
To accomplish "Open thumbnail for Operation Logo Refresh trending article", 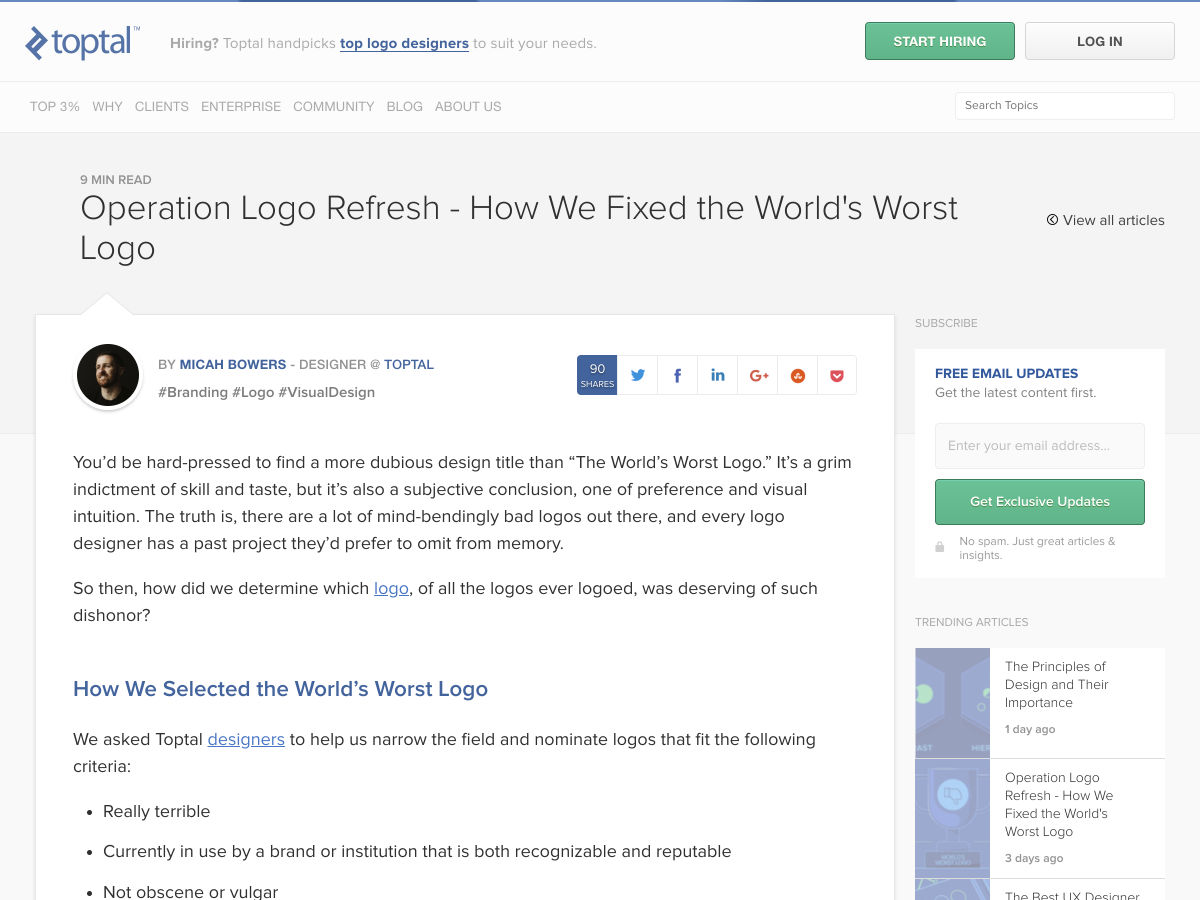I will pos(952,818).
